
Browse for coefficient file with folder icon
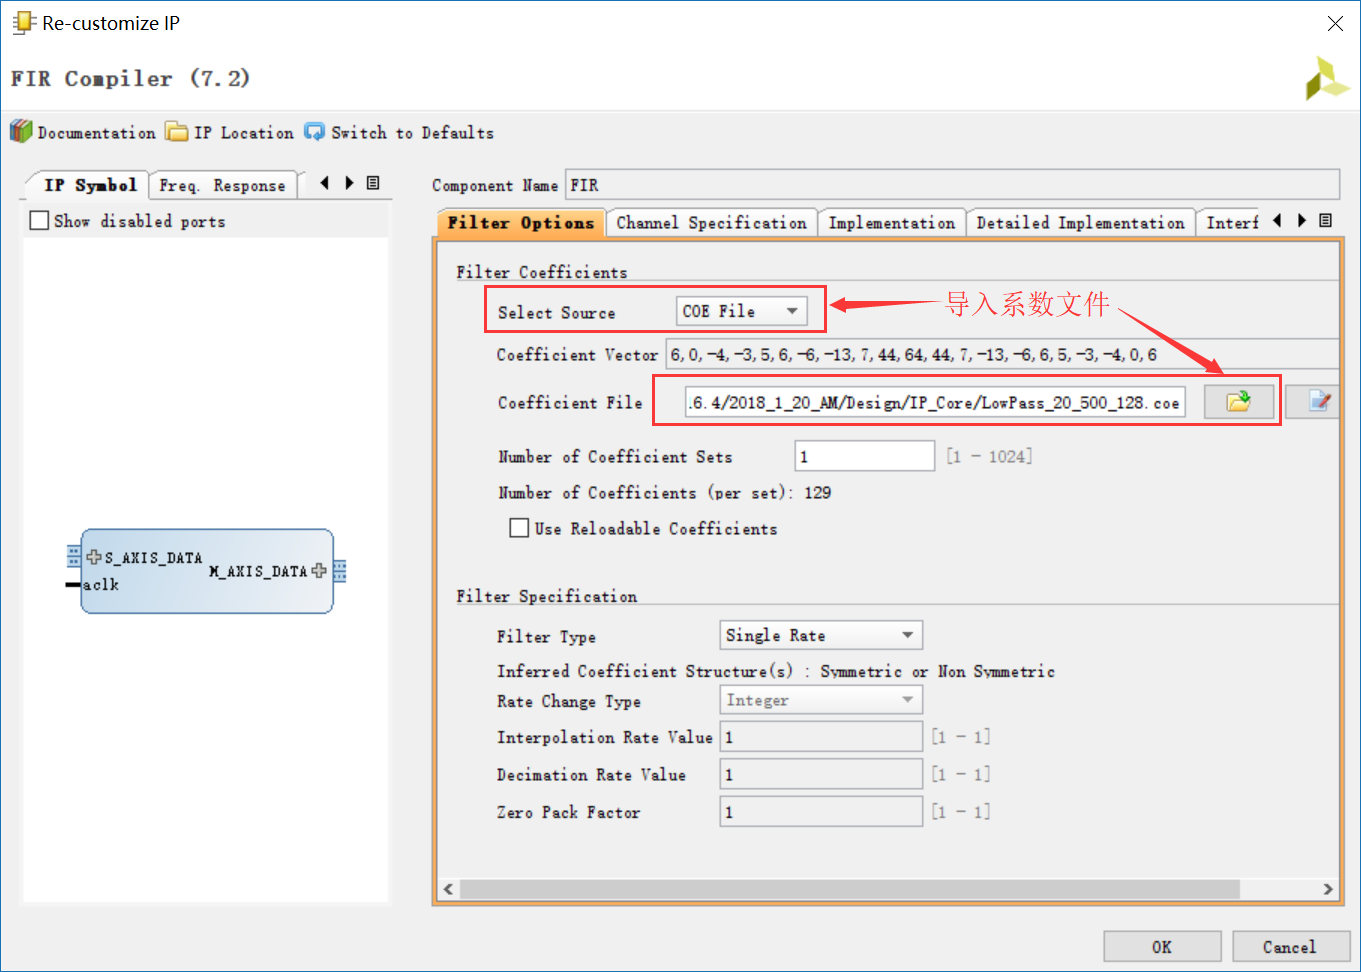coord(1239,402)
